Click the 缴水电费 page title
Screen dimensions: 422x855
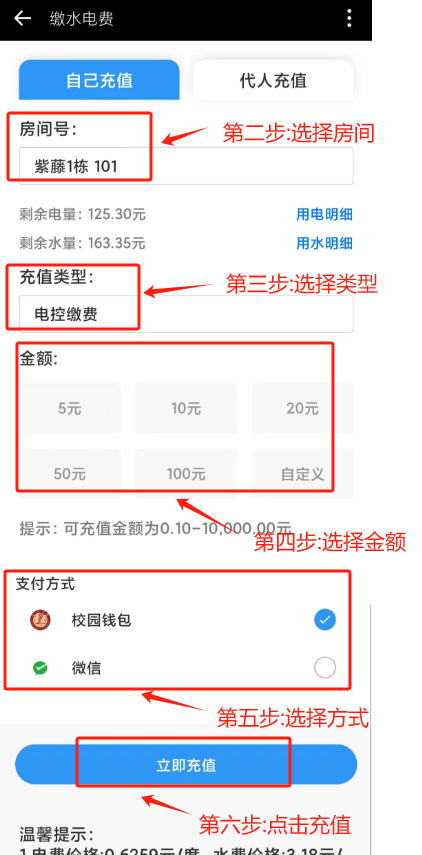tap(82, 19)
